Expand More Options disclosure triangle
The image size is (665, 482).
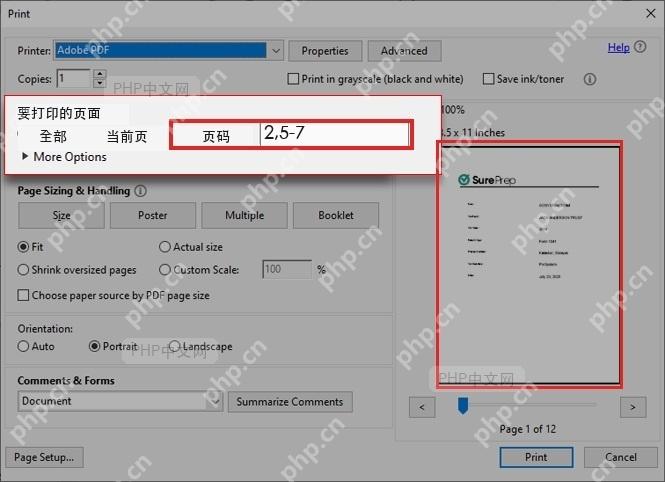pos(25,156)
